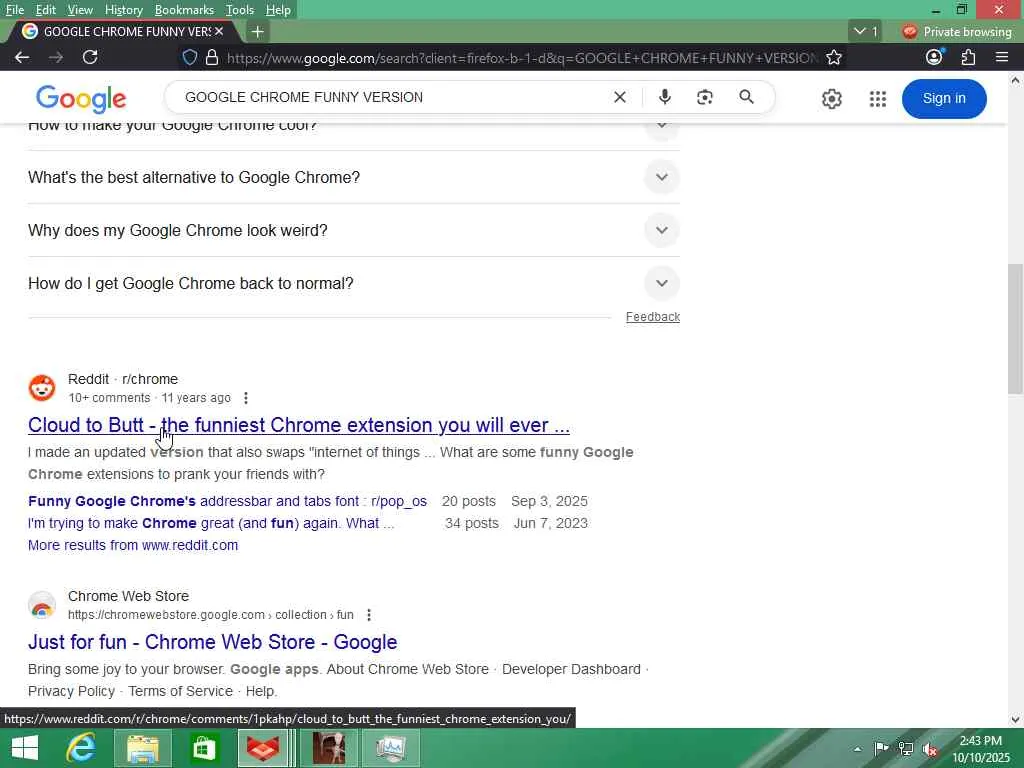Expand "Why does my Google Chrome look weird?"
1024x768 pixels.
click(x=662, y=231)
